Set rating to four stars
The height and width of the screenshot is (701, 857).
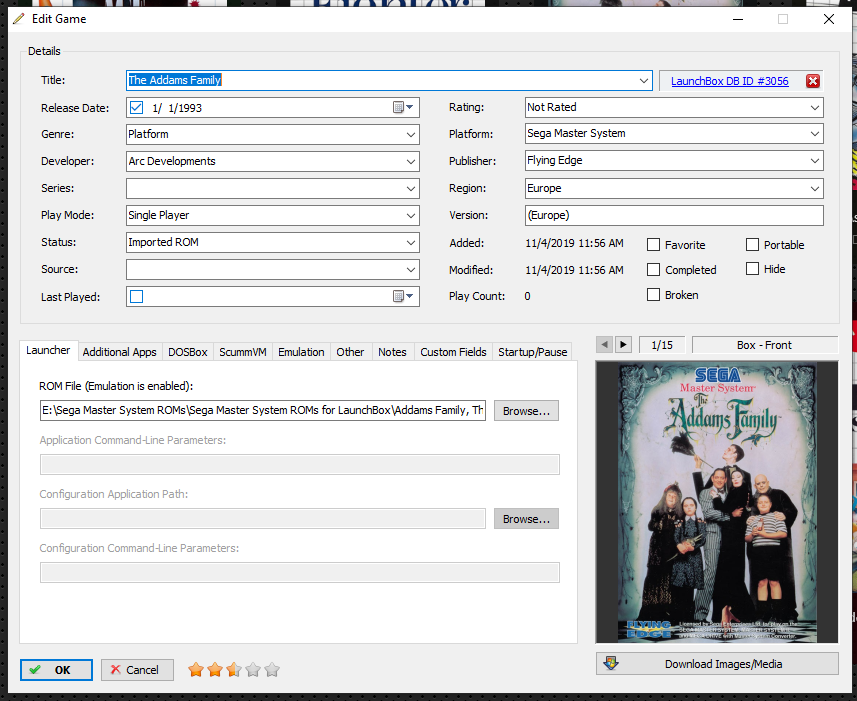253,669
